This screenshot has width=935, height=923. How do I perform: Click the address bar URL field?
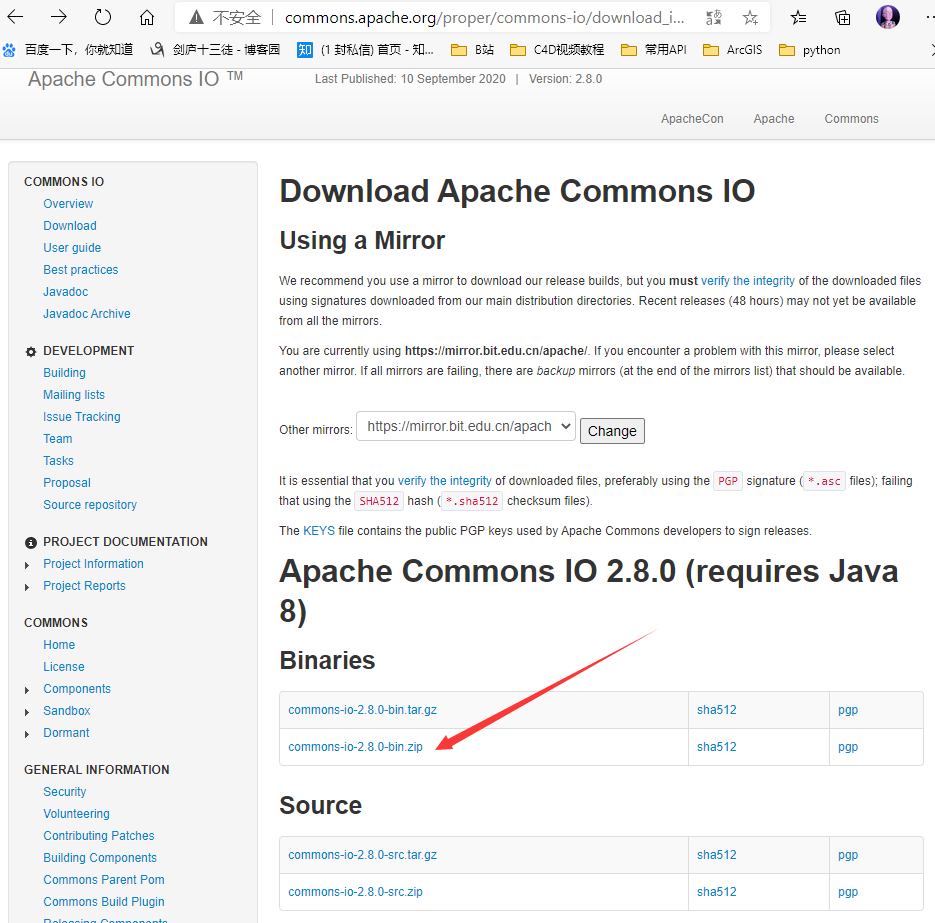pyautogui.click(x=480, y=17)
